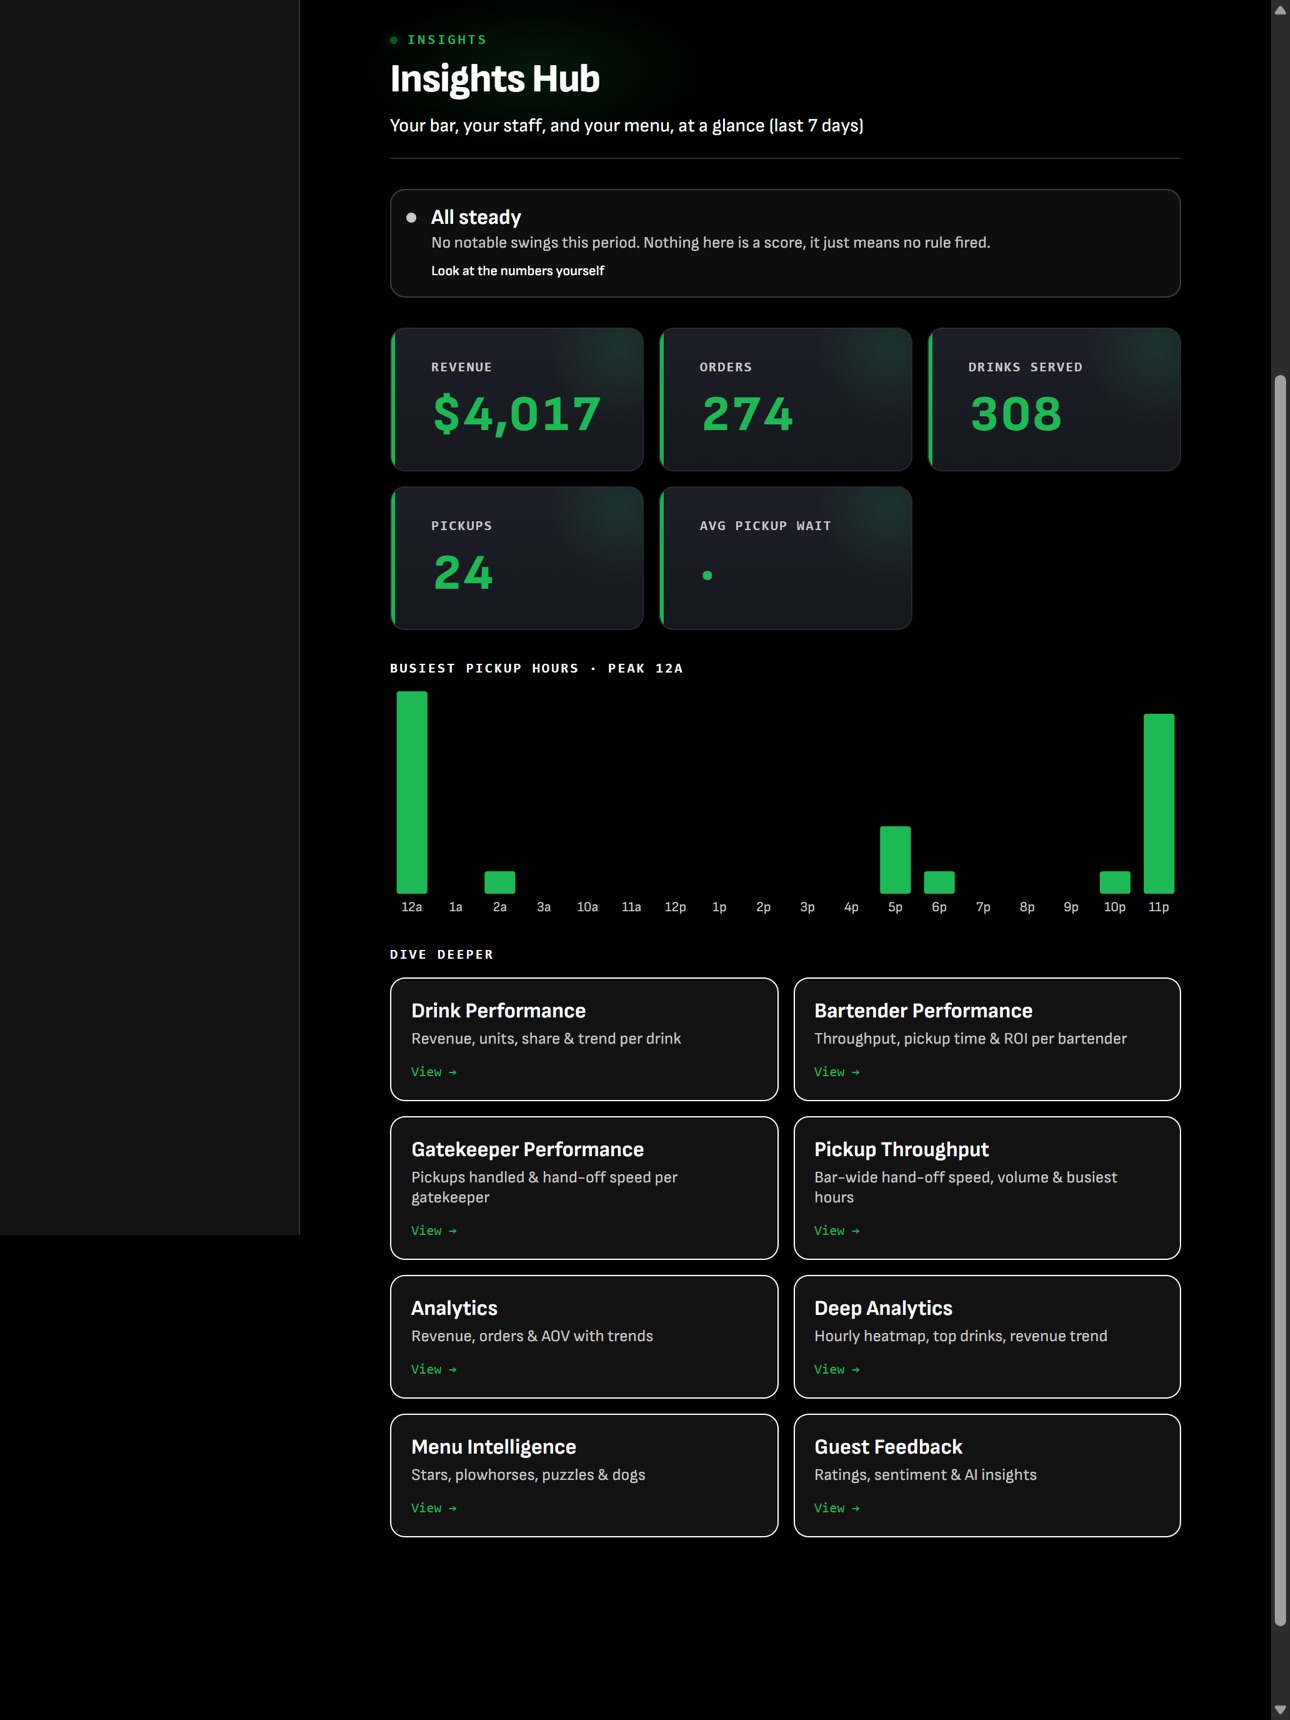Click the scrollbar up arrow
Screen dimensions: 1290x1720
tap(1280, 9)
